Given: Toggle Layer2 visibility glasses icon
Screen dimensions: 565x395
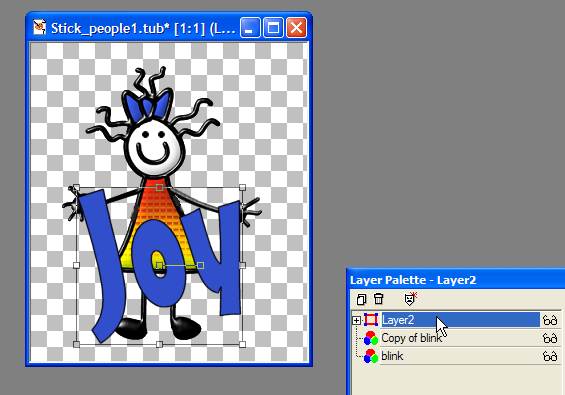Looking at the screenshot, I should click(x=550, y=320).
